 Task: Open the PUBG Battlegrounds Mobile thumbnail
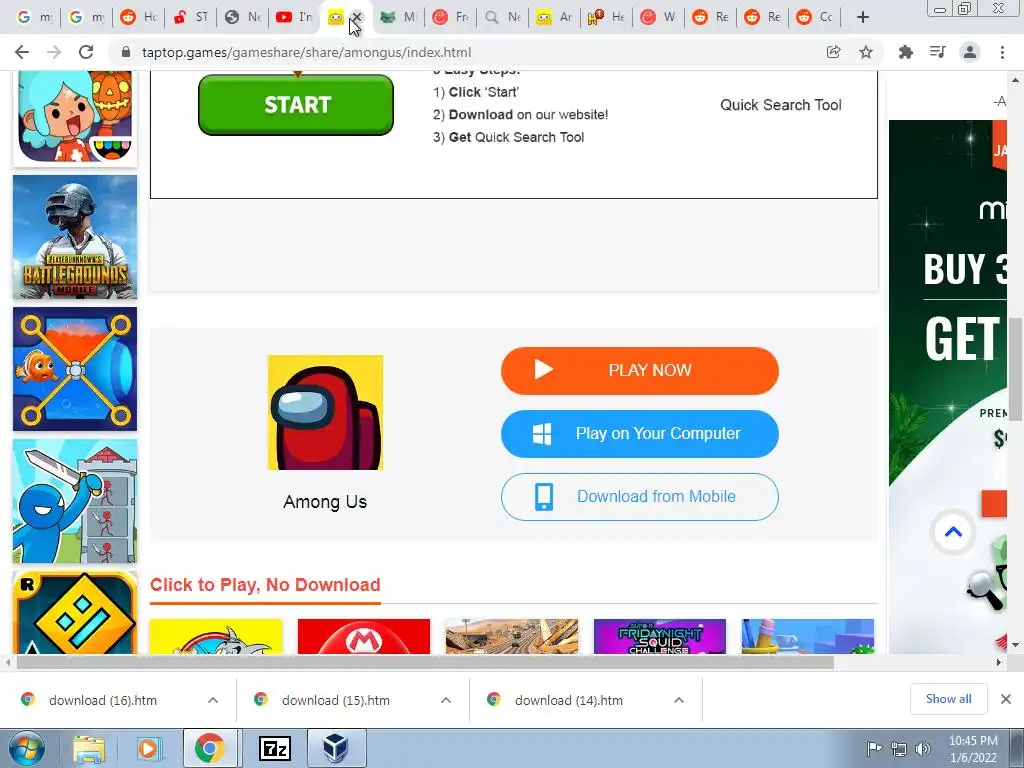tap(75, 237)
